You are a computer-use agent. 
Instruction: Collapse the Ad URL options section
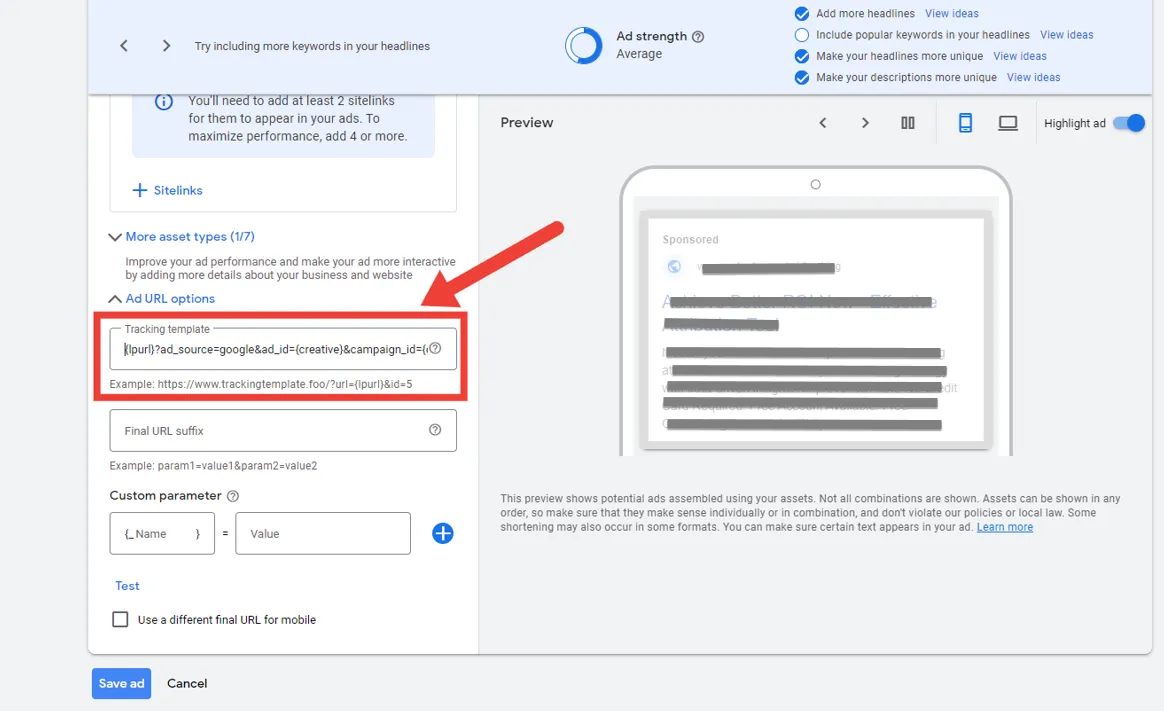click(162, 298)
